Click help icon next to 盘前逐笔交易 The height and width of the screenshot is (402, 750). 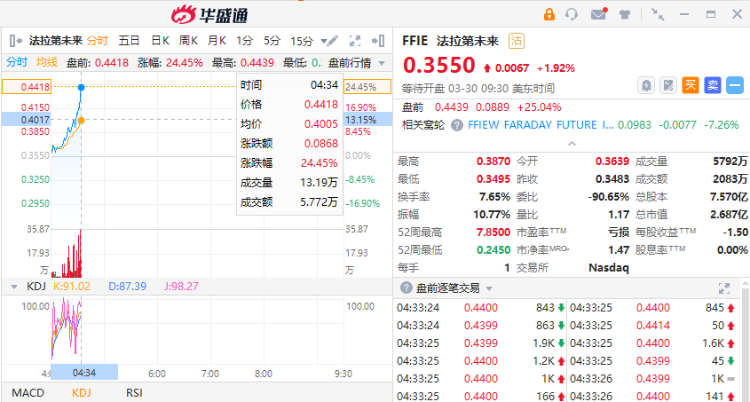(406, 288)
